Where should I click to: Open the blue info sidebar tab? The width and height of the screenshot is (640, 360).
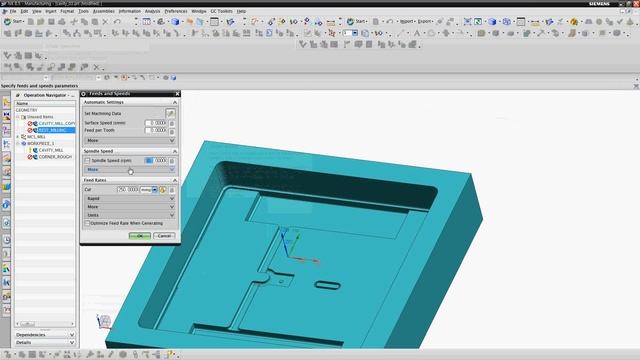[x=7, y=205]
